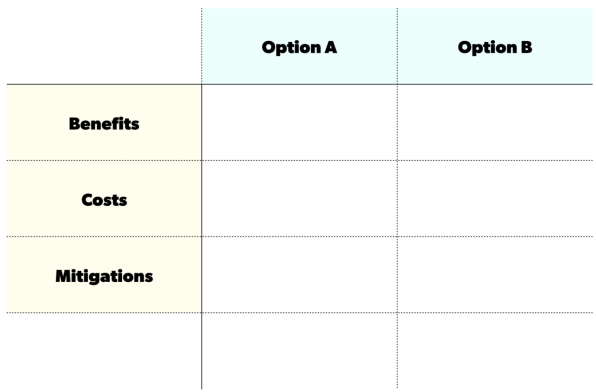
Task: Select the empty Benefits cell under Option B
Action: point(495,122)
